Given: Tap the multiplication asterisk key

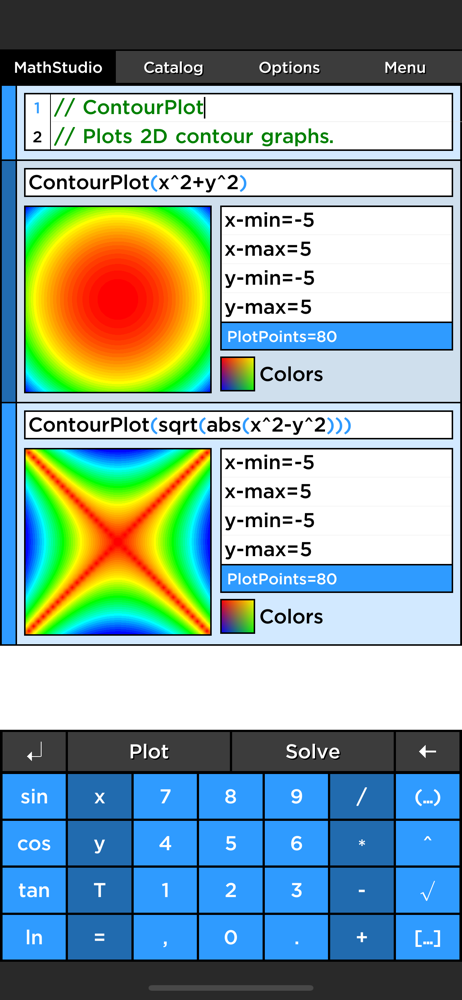Looking at the screenshot, I should pyautogui.click(x=361, y=843).
